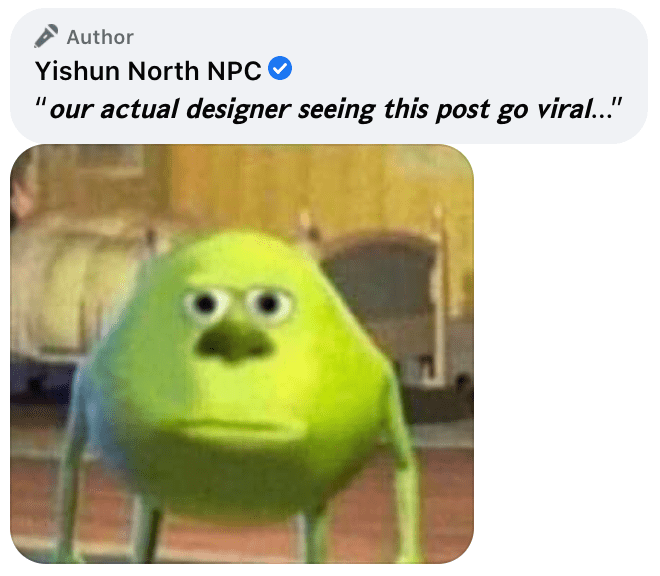This screenshot has width=660, height=576.
Task: Click the word "seeing" in the comment
Action: (x=337, y=110)
